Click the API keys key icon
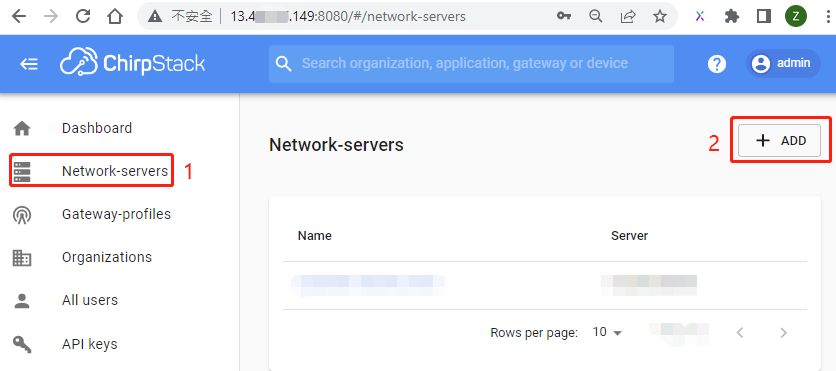Image resolution: width=836 pixels, height=371 pixels. 22,344
